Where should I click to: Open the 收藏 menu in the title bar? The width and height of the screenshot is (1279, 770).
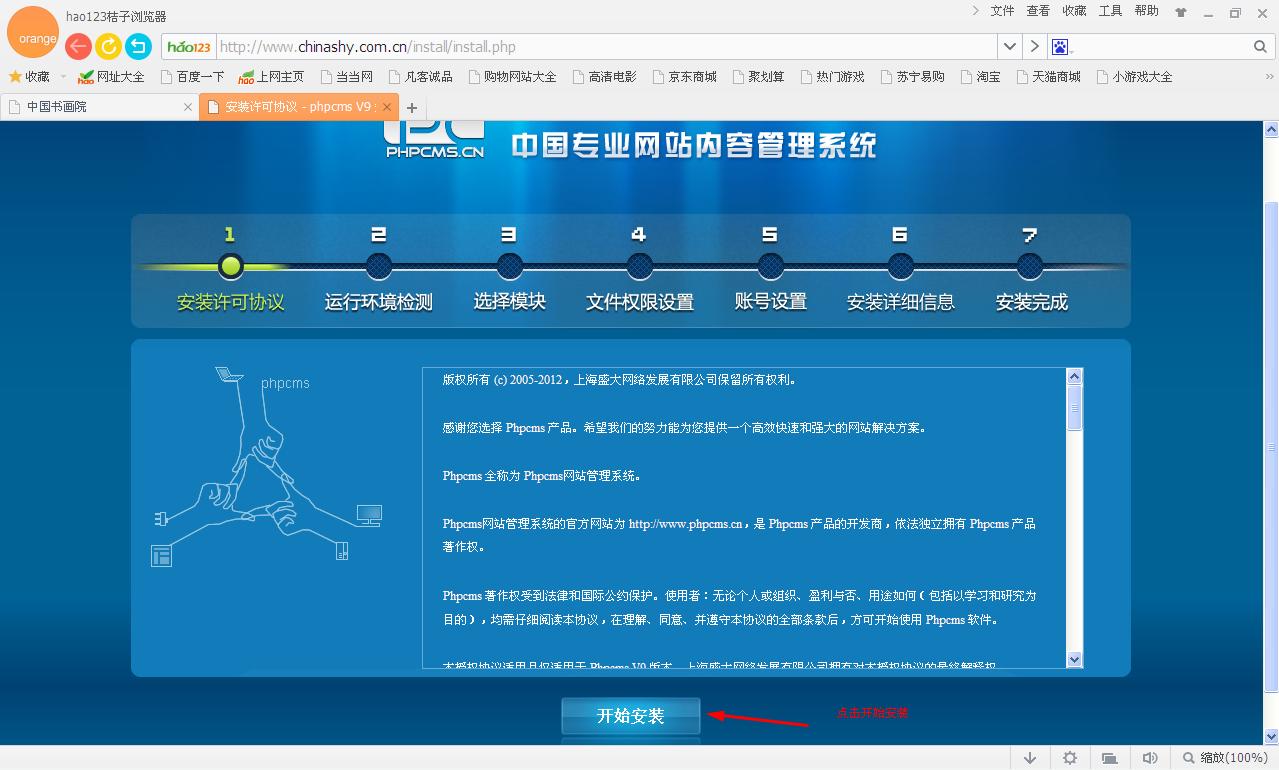pos(1074,11)
